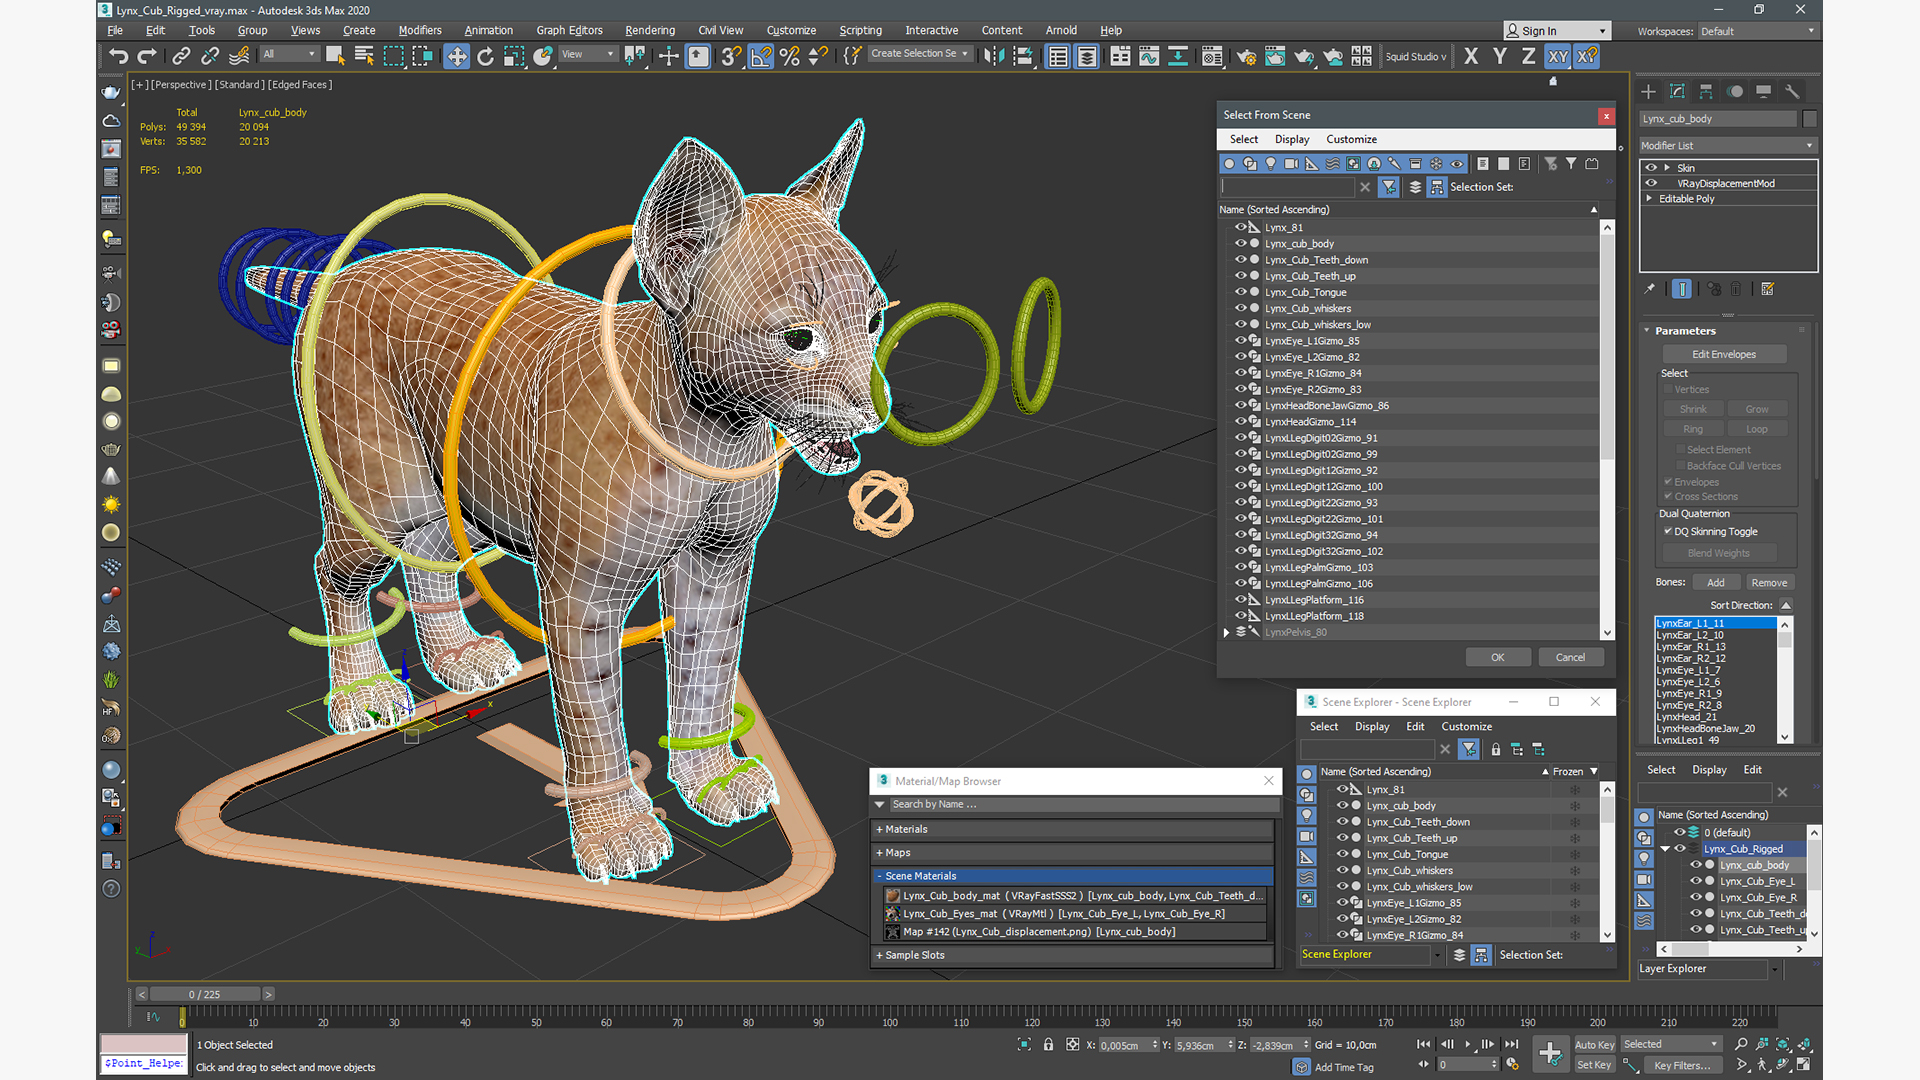Open the Utilities command panel wrench
The width and height of the screenshot is (1920, 1080).
point(1792,91)
